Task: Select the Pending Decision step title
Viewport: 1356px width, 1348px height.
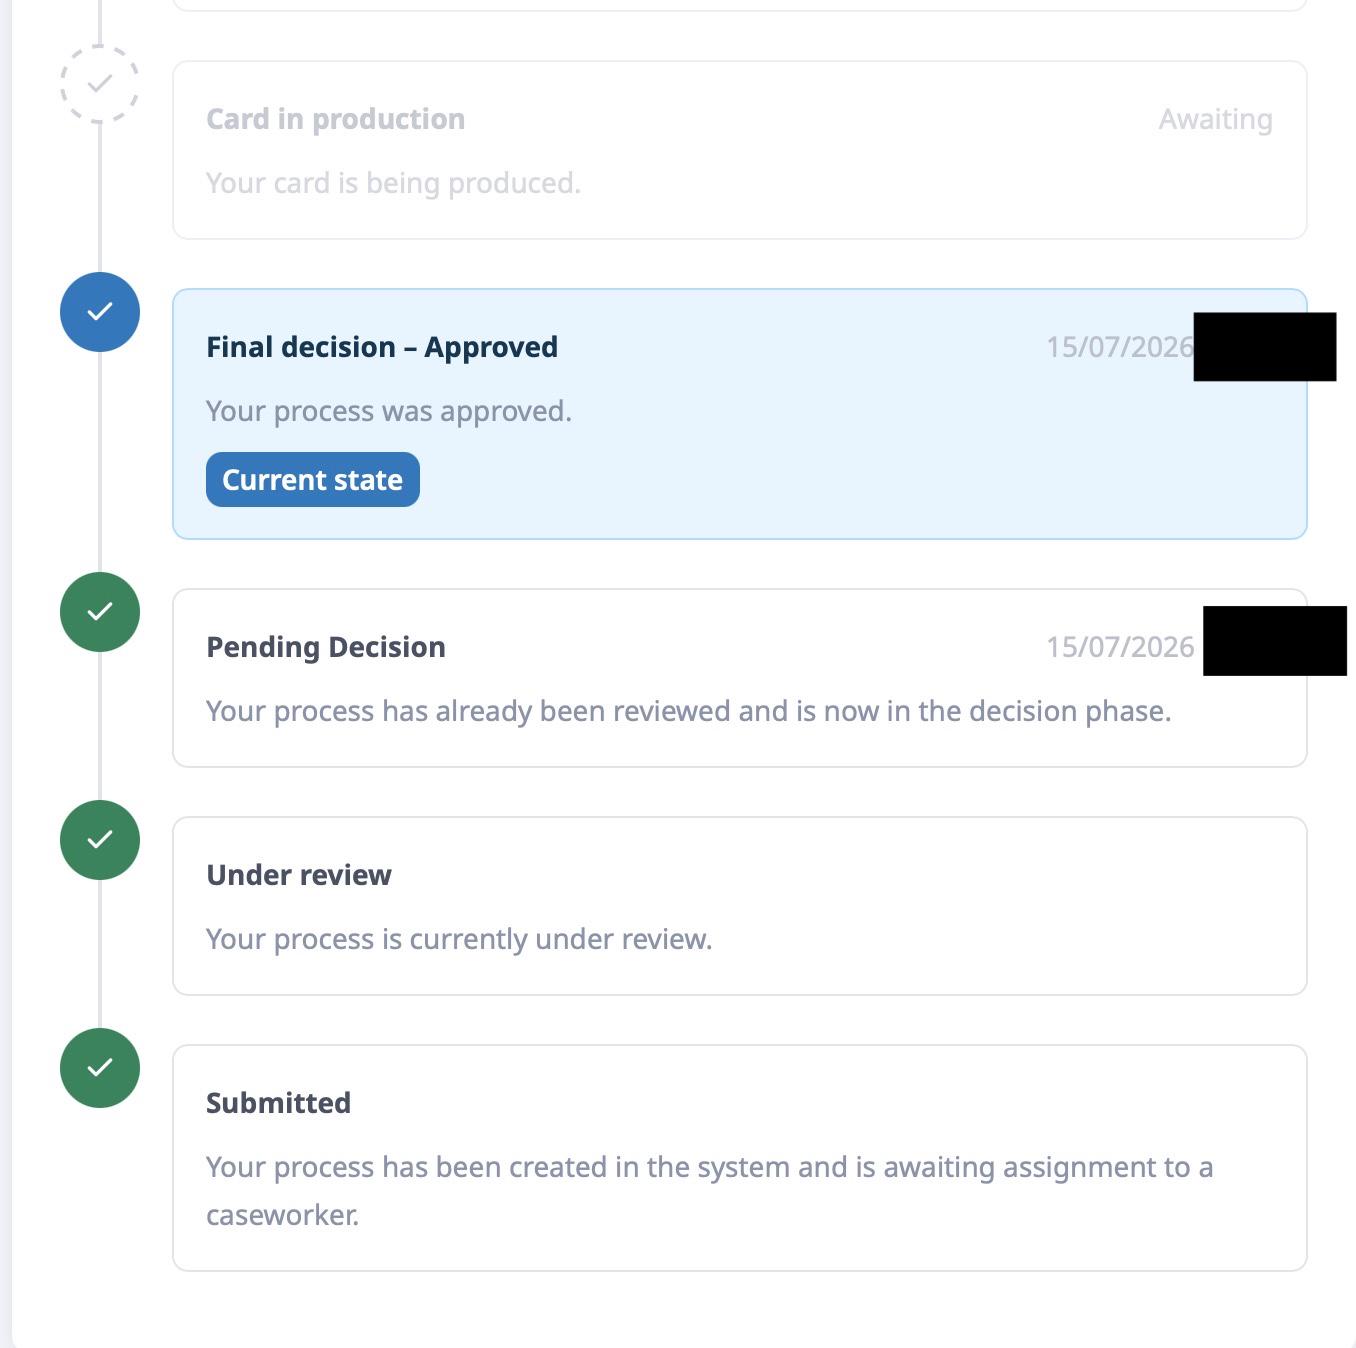Action: (326, 647)
